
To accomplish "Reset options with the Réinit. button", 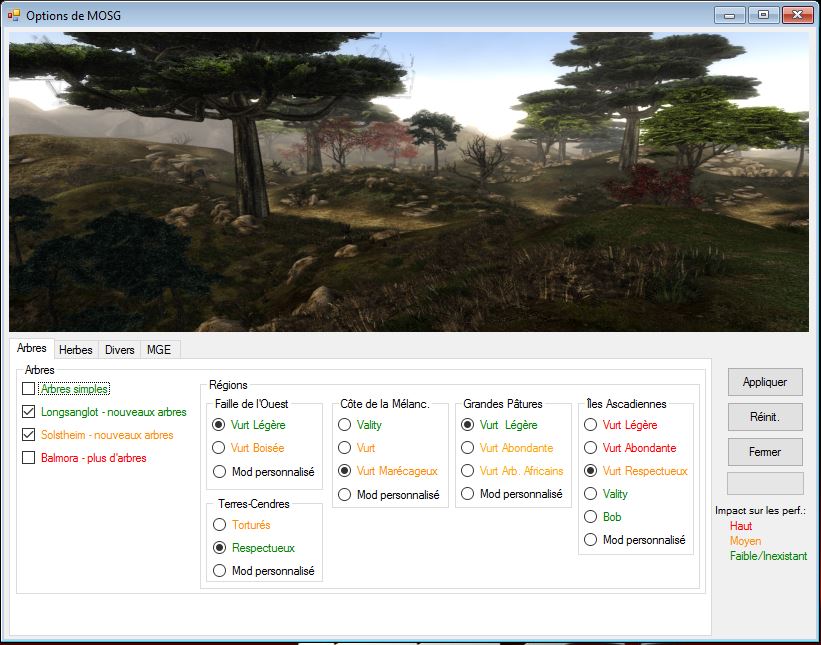I will click(765, 417).
